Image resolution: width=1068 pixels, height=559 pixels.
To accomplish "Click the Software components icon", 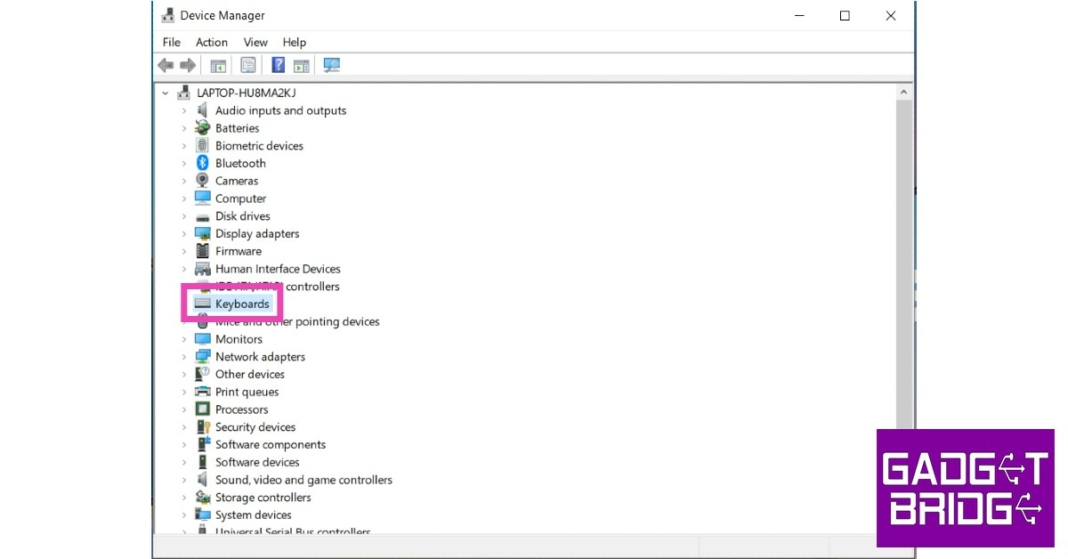I will 202,445.
